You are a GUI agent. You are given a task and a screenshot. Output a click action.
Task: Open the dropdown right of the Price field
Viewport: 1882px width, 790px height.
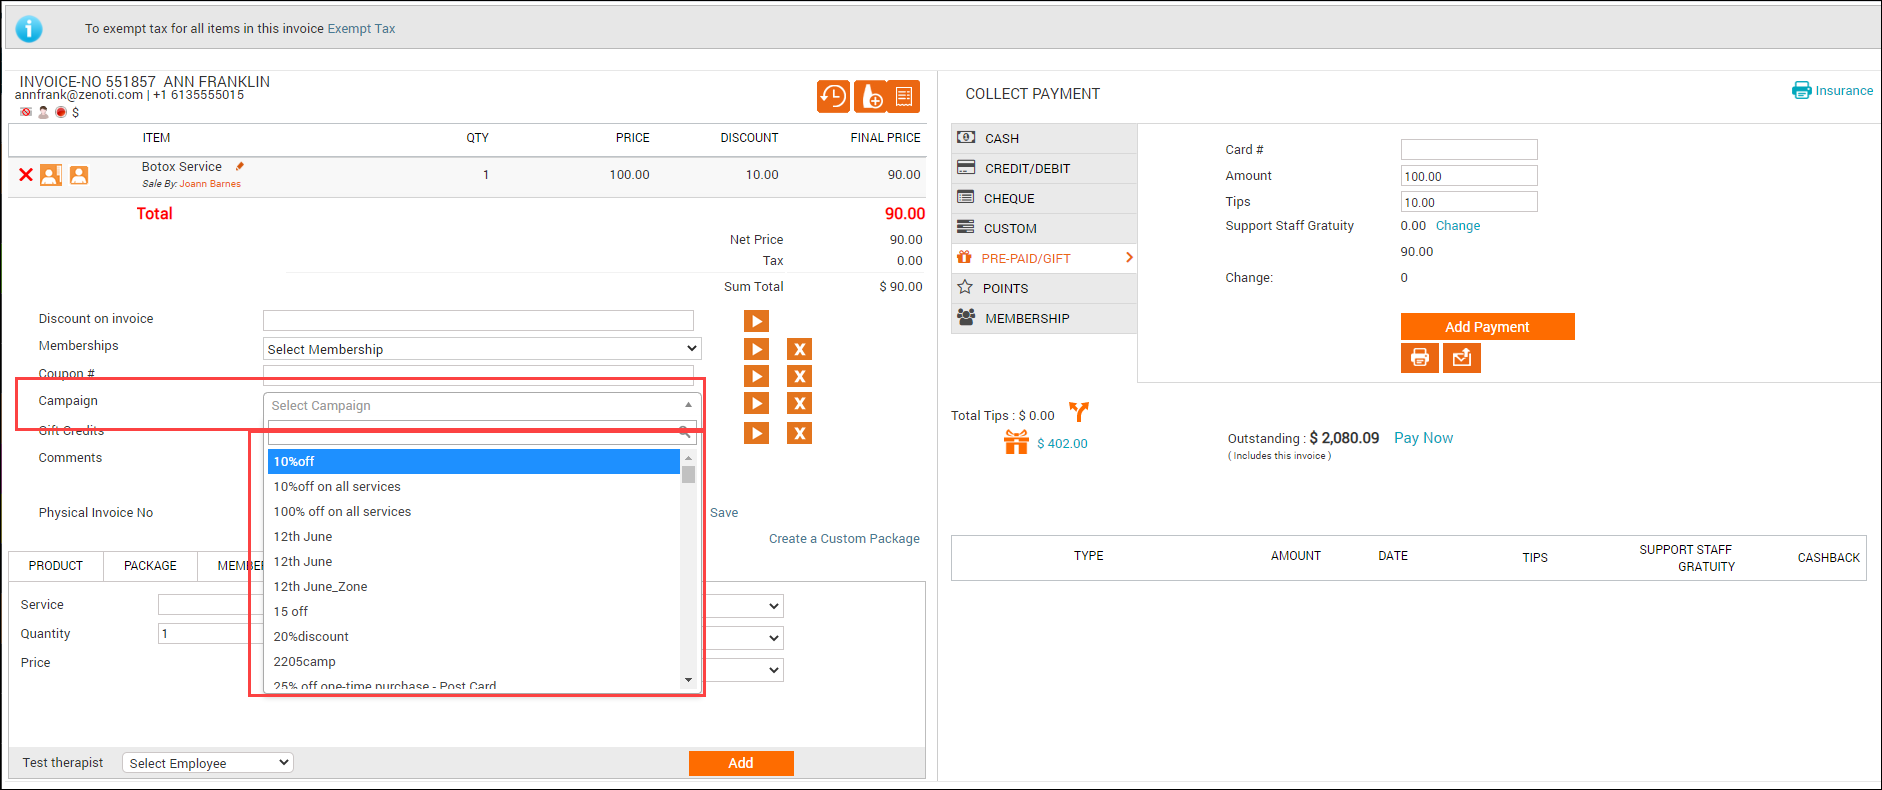[744, 670]
